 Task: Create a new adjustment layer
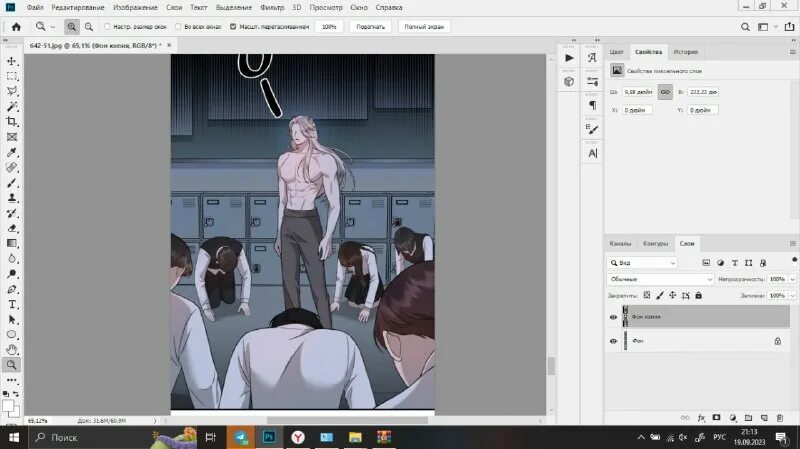(733, 418)
